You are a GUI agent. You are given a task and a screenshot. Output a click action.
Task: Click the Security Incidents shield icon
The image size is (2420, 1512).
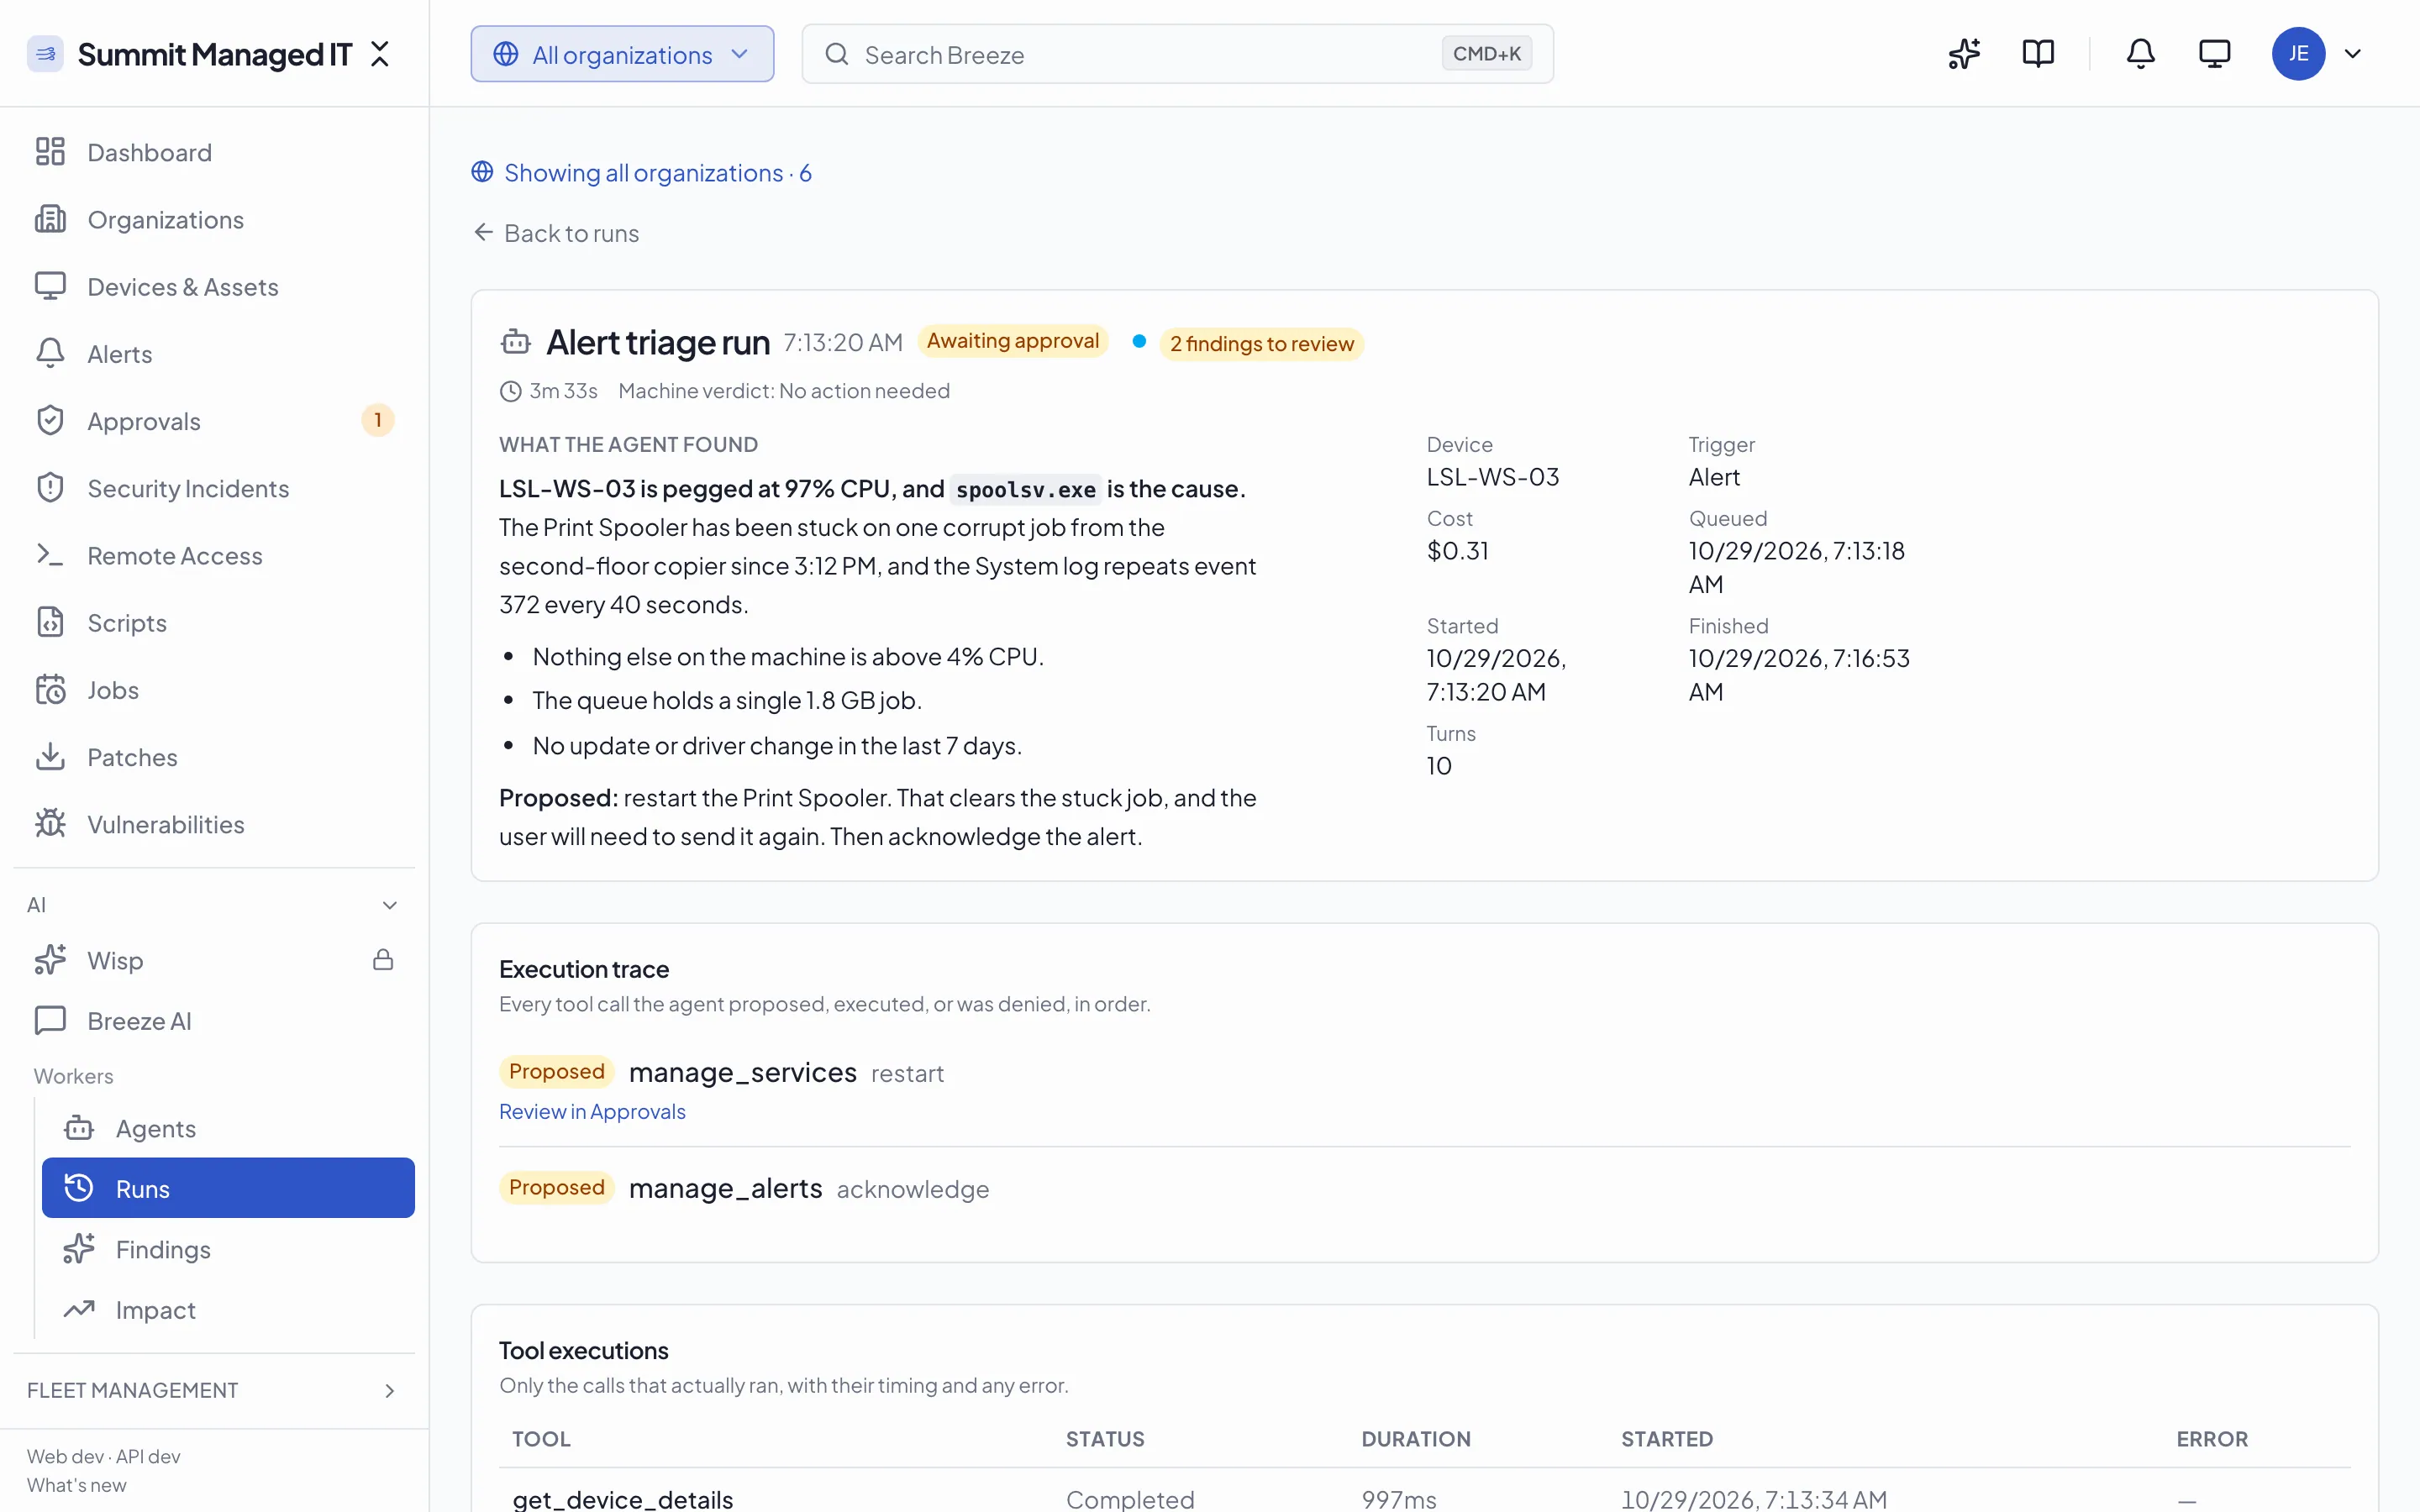click(50, 488)
